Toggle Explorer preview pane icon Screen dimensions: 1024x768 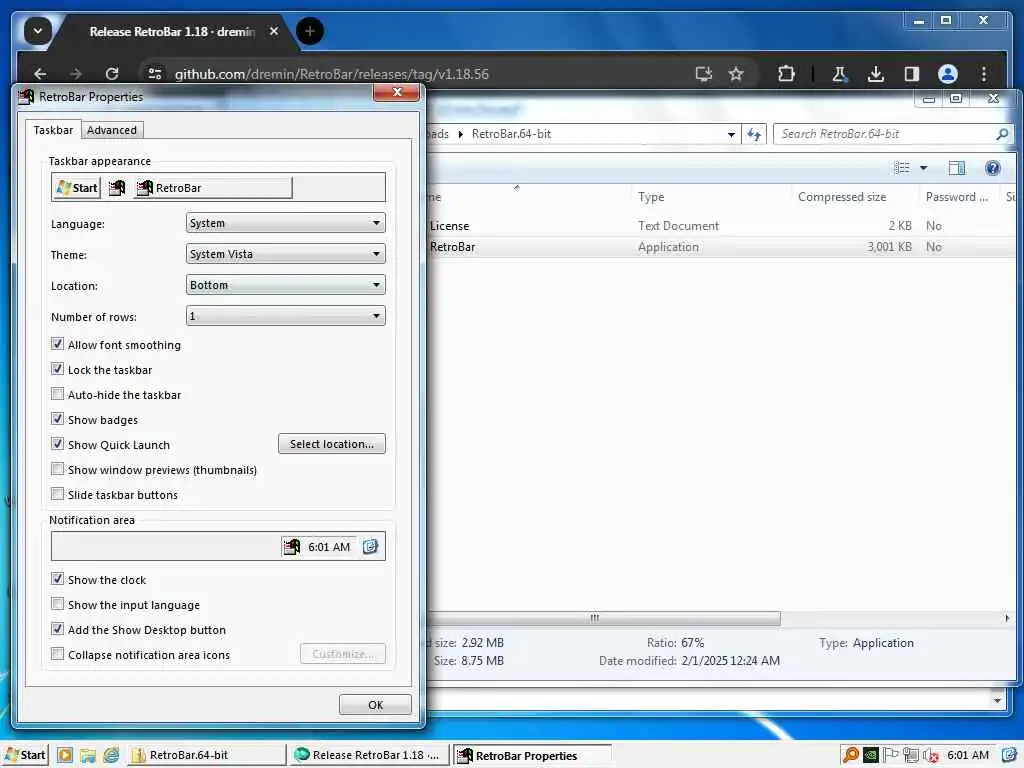click(957, 168)
